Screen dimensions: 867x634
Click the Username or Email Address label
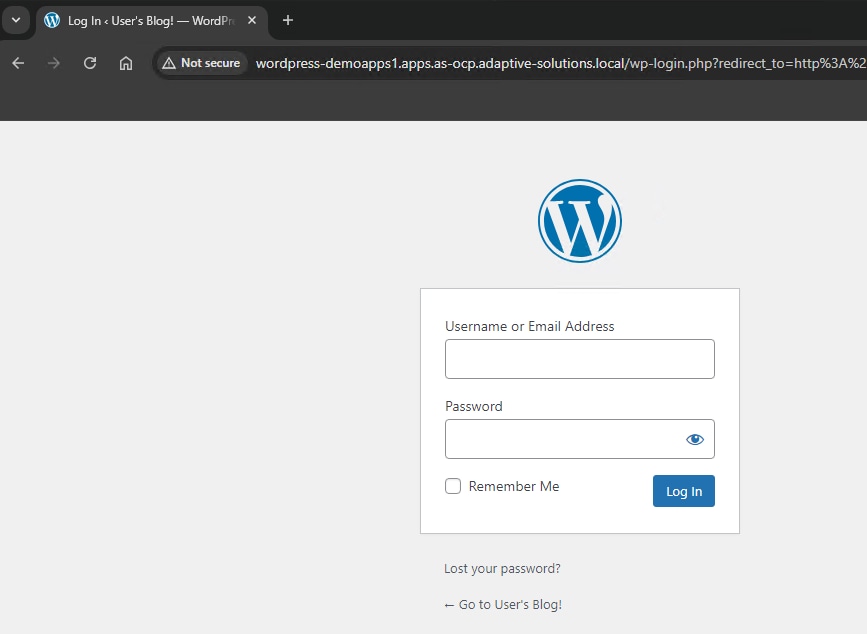coord(530,326)
